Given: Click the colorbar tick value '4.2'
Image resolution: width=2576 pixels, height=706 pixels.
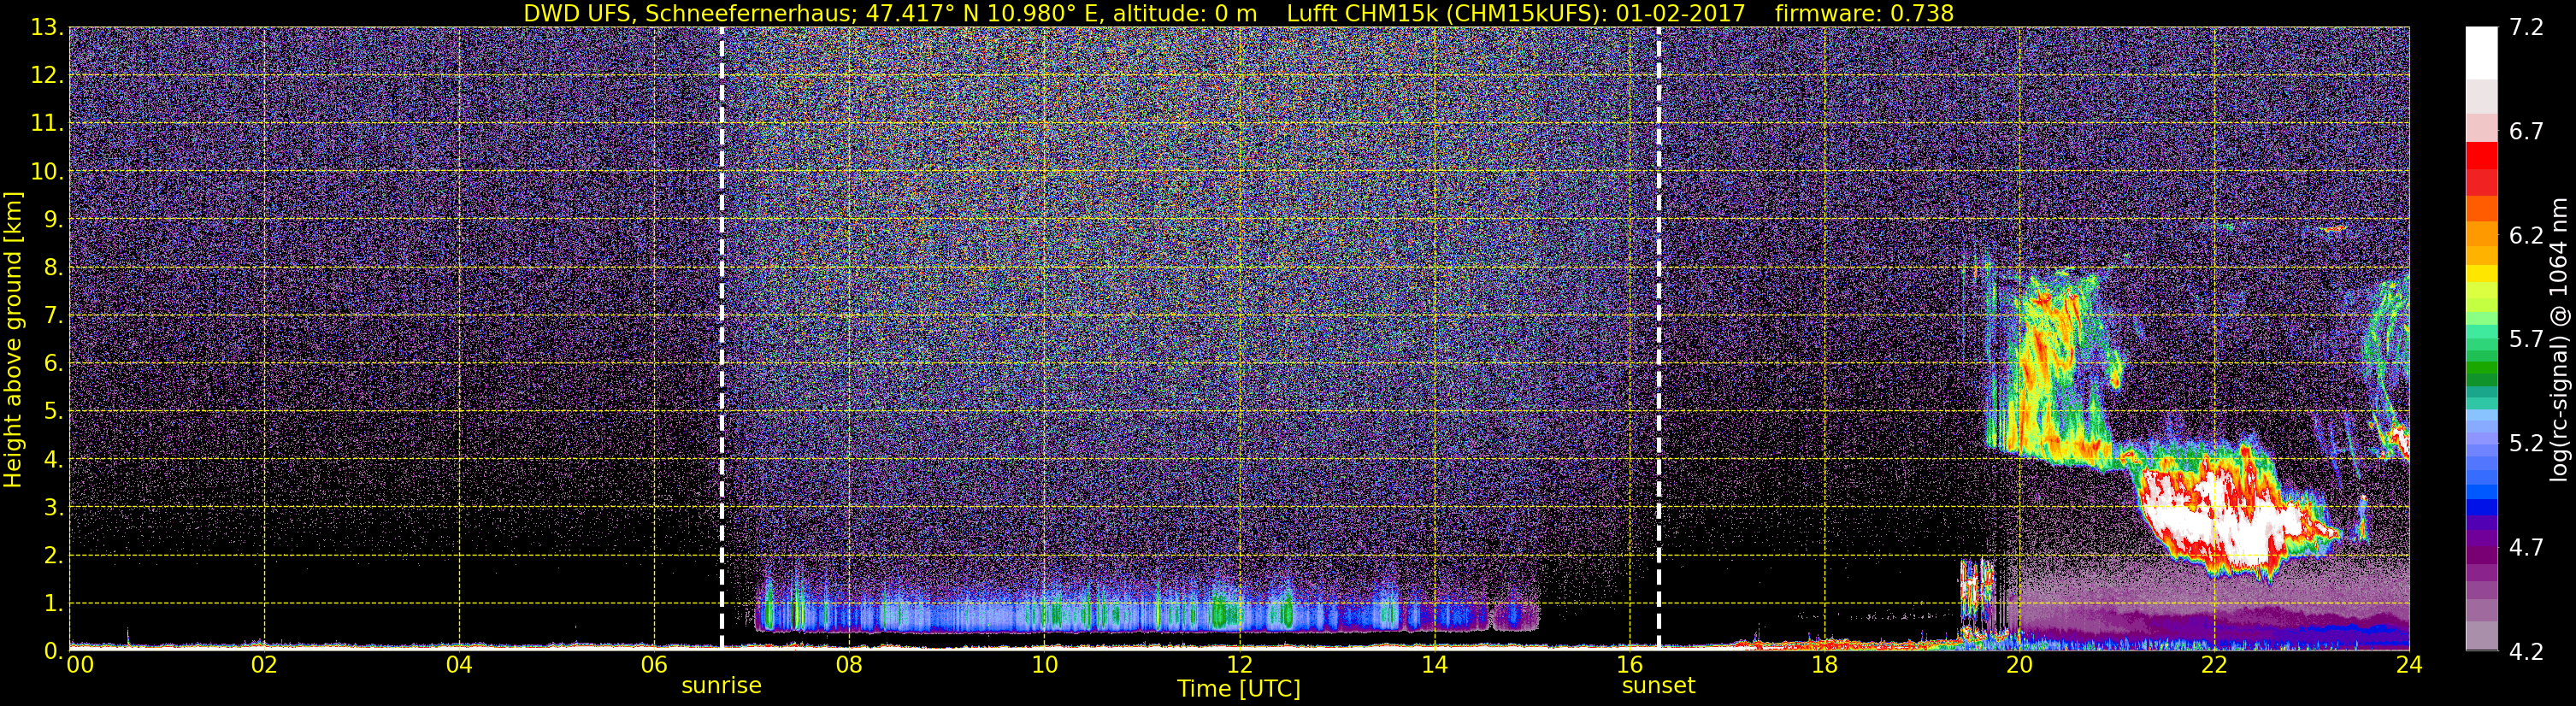Looking at the screenshot, I should click(x=2526, y=652).
